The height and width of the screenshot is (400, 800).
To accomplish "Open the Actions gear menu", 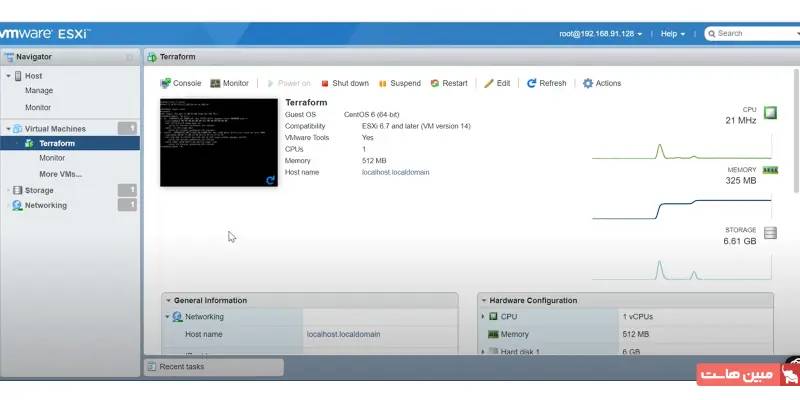I will pos(602,83).
